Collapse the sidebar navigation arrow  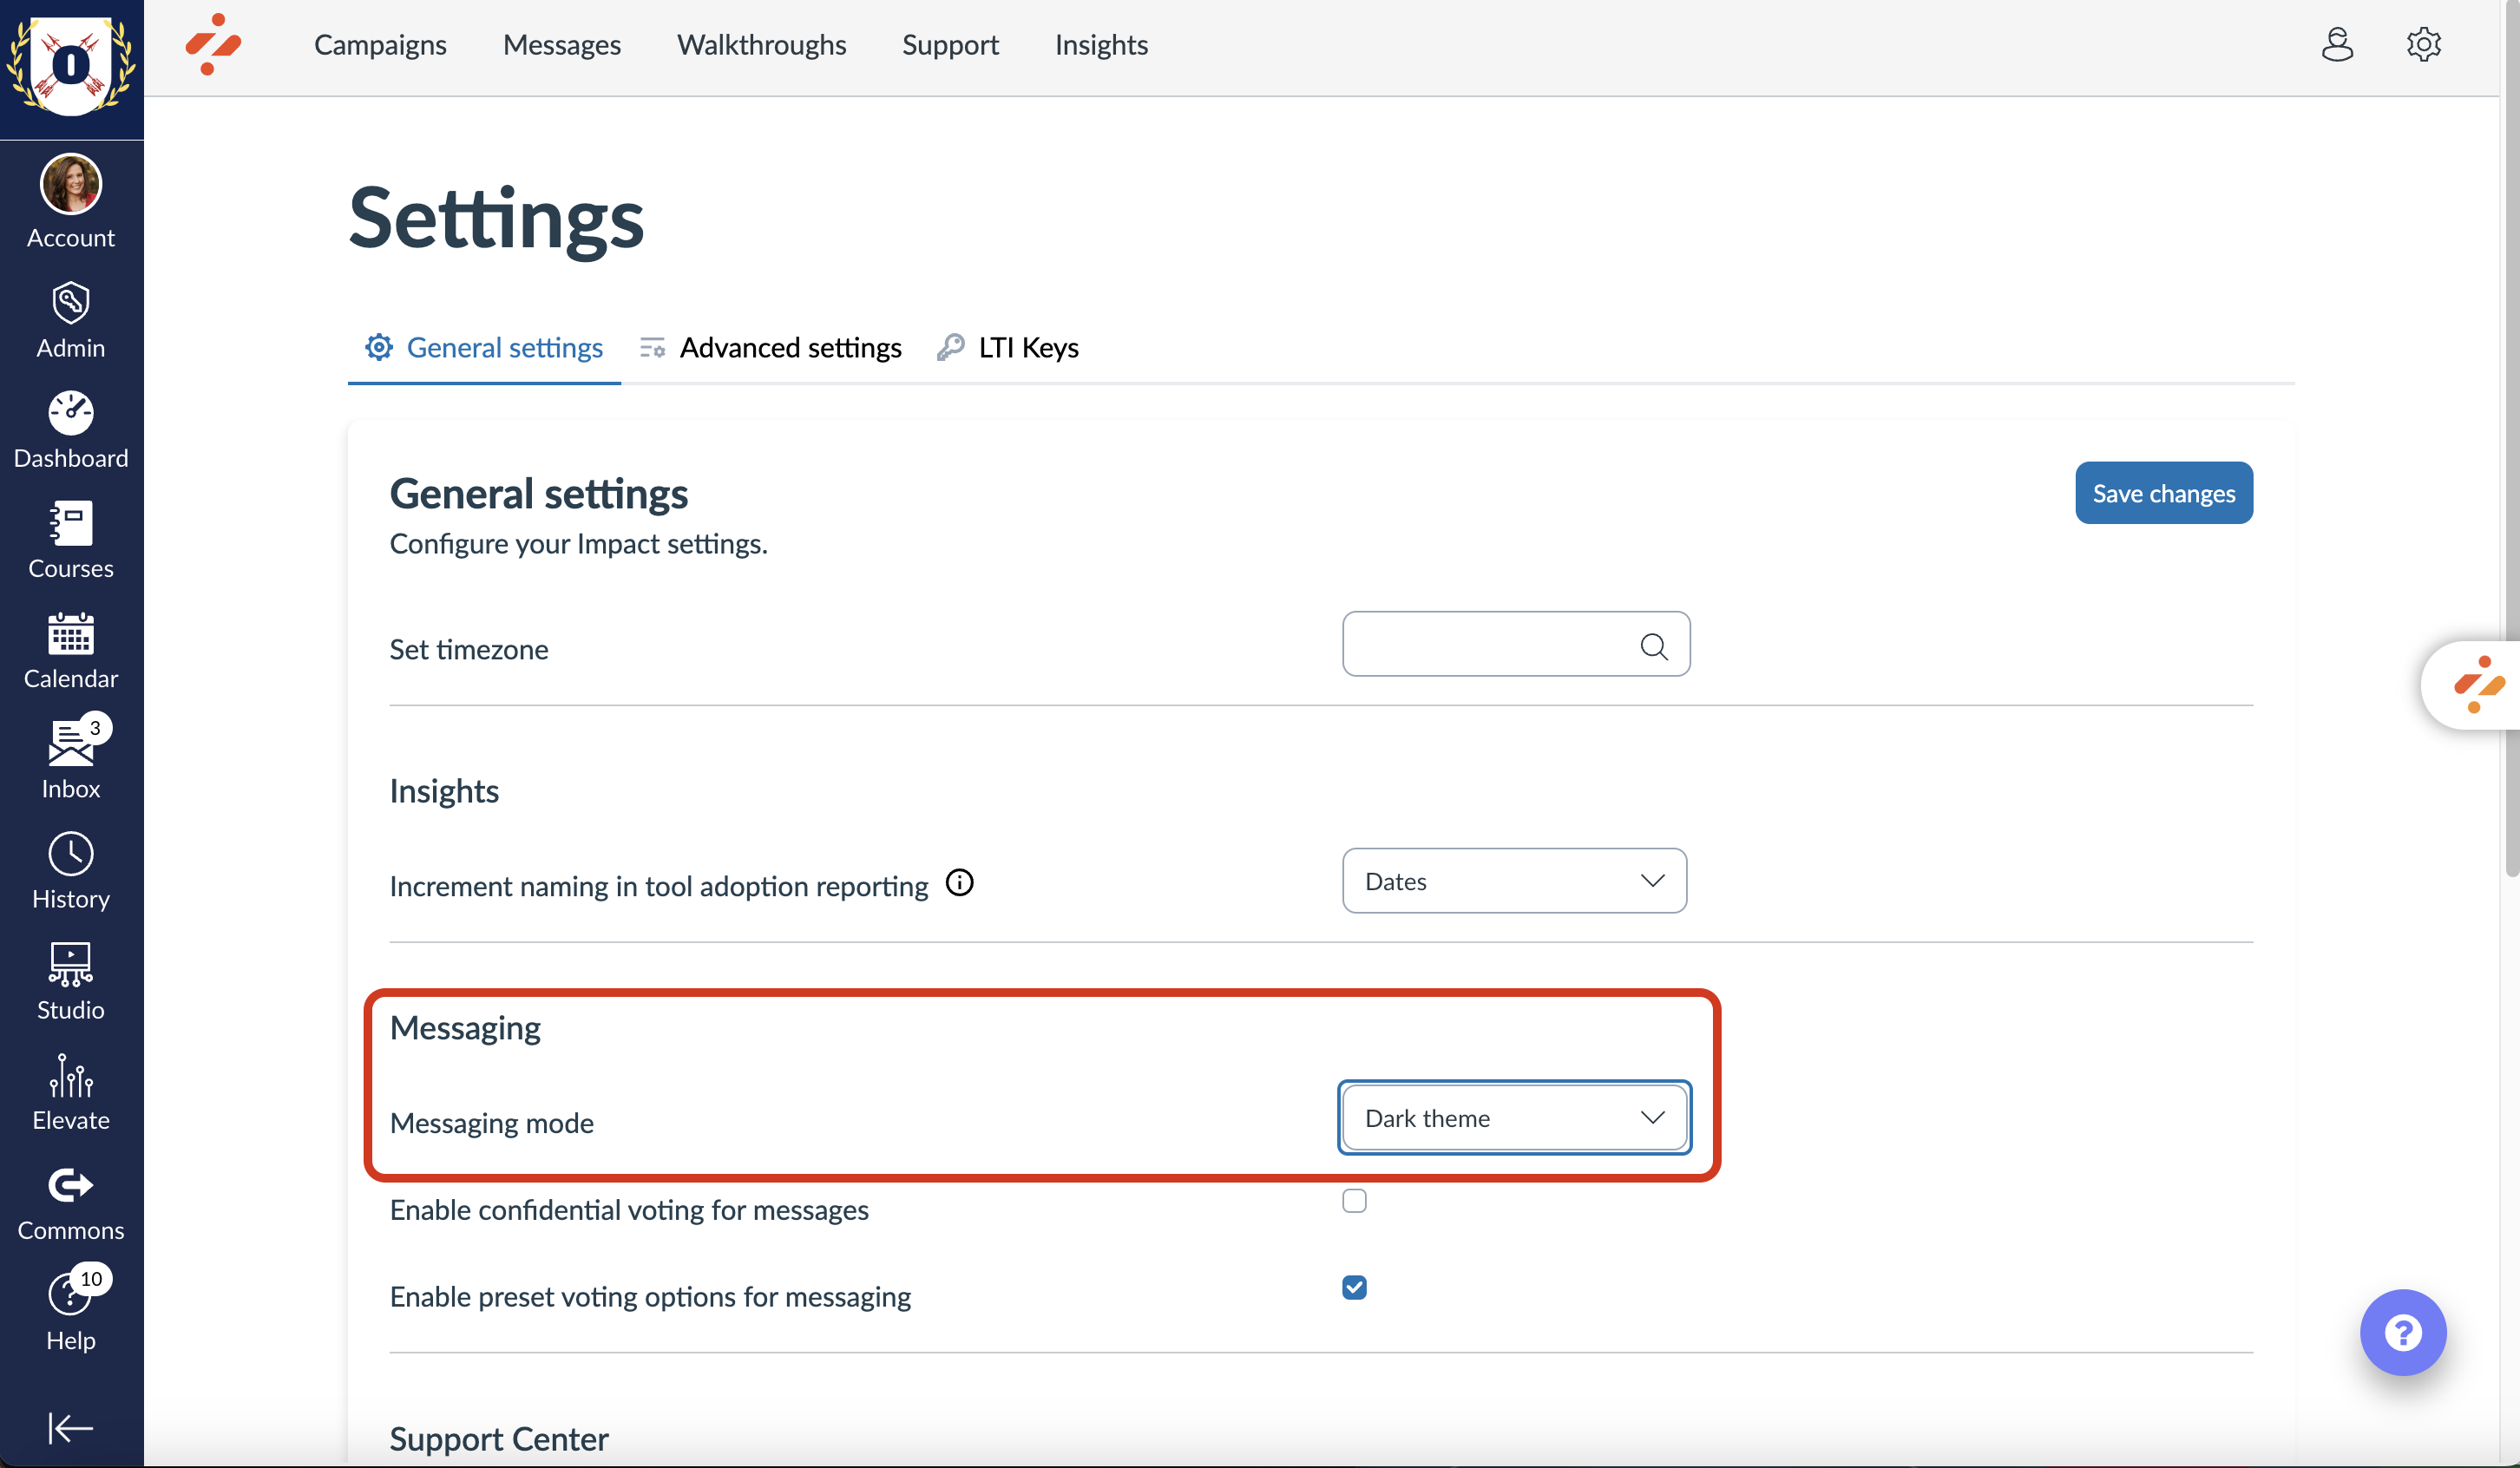[70, 1428]
